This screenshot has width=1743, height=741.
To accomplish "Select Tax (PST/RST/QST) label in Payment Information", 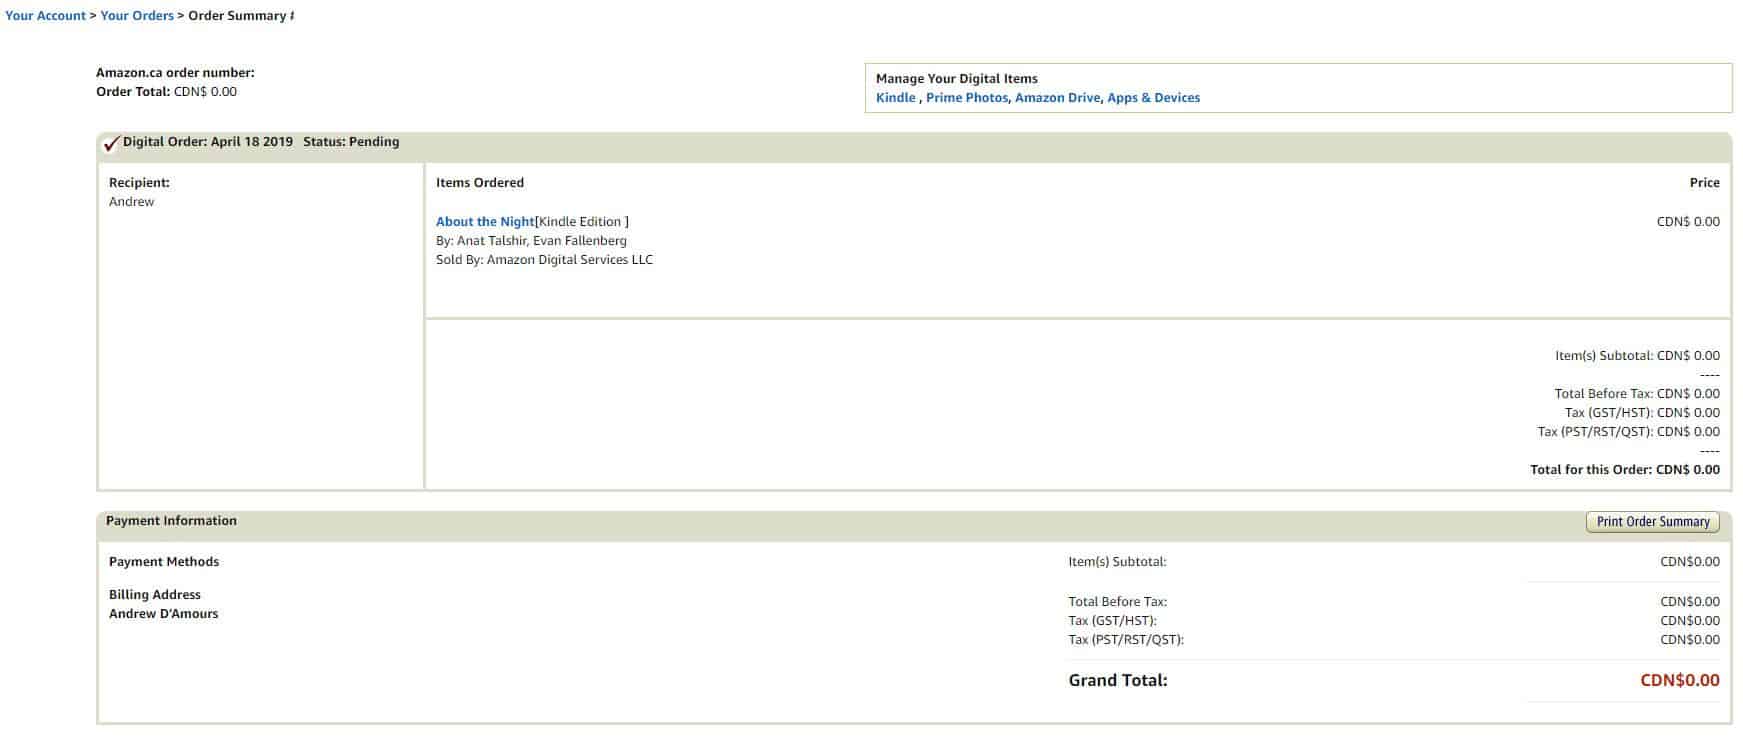I will (1126, 640).
